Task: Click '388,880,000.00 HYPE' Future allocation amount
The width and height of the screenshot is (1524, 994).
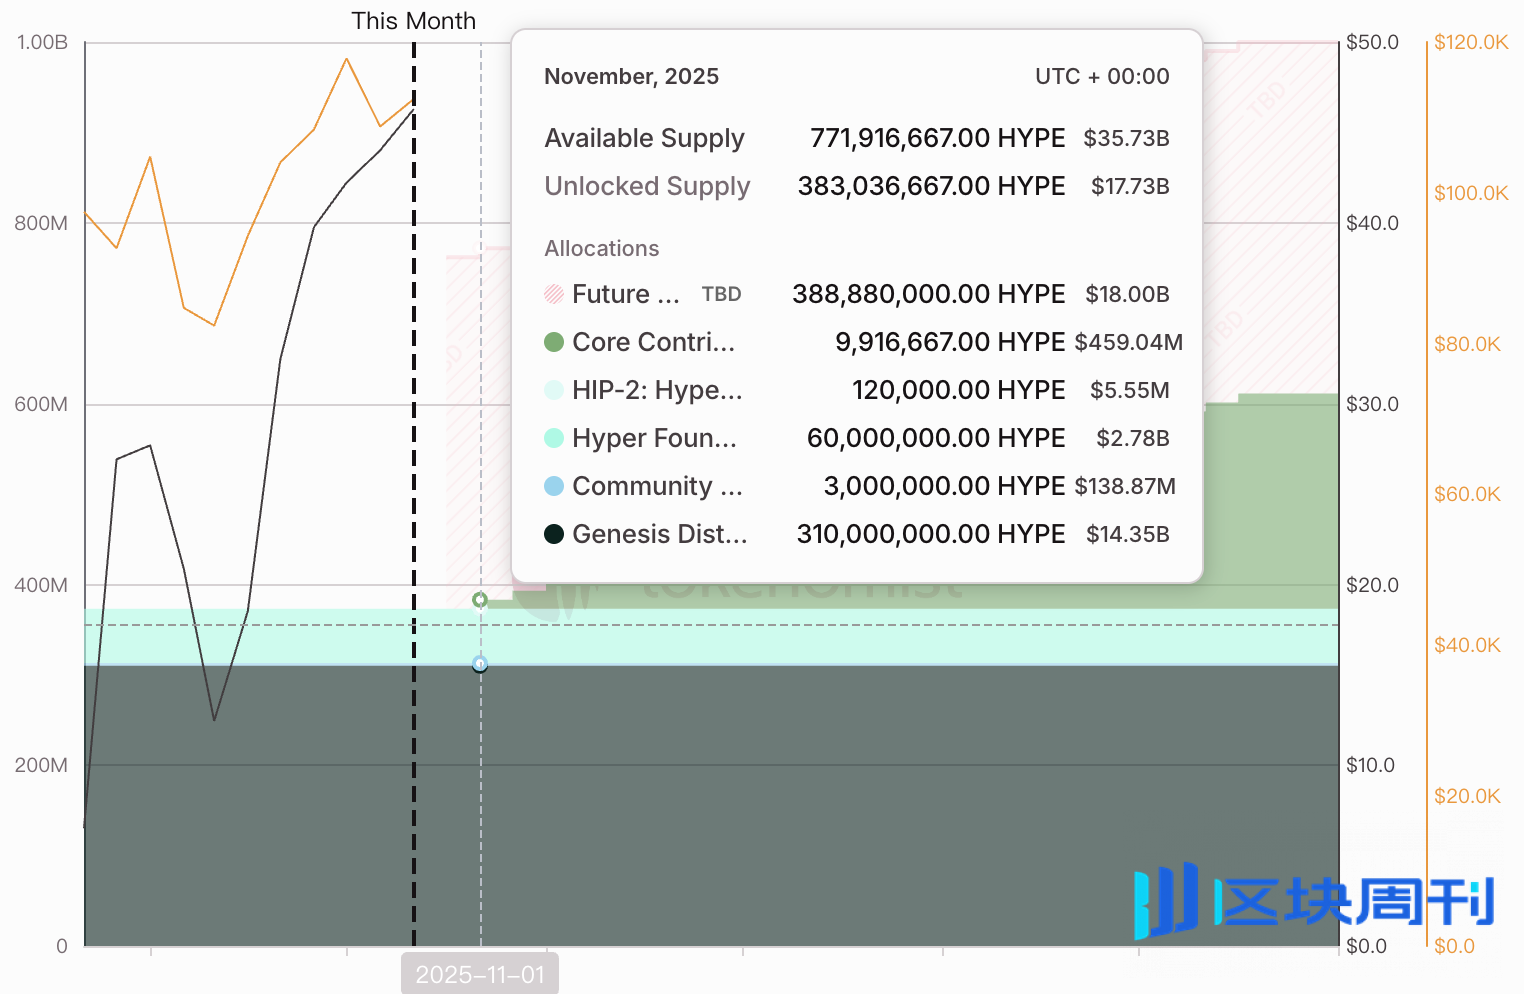Action: (929, 294)
